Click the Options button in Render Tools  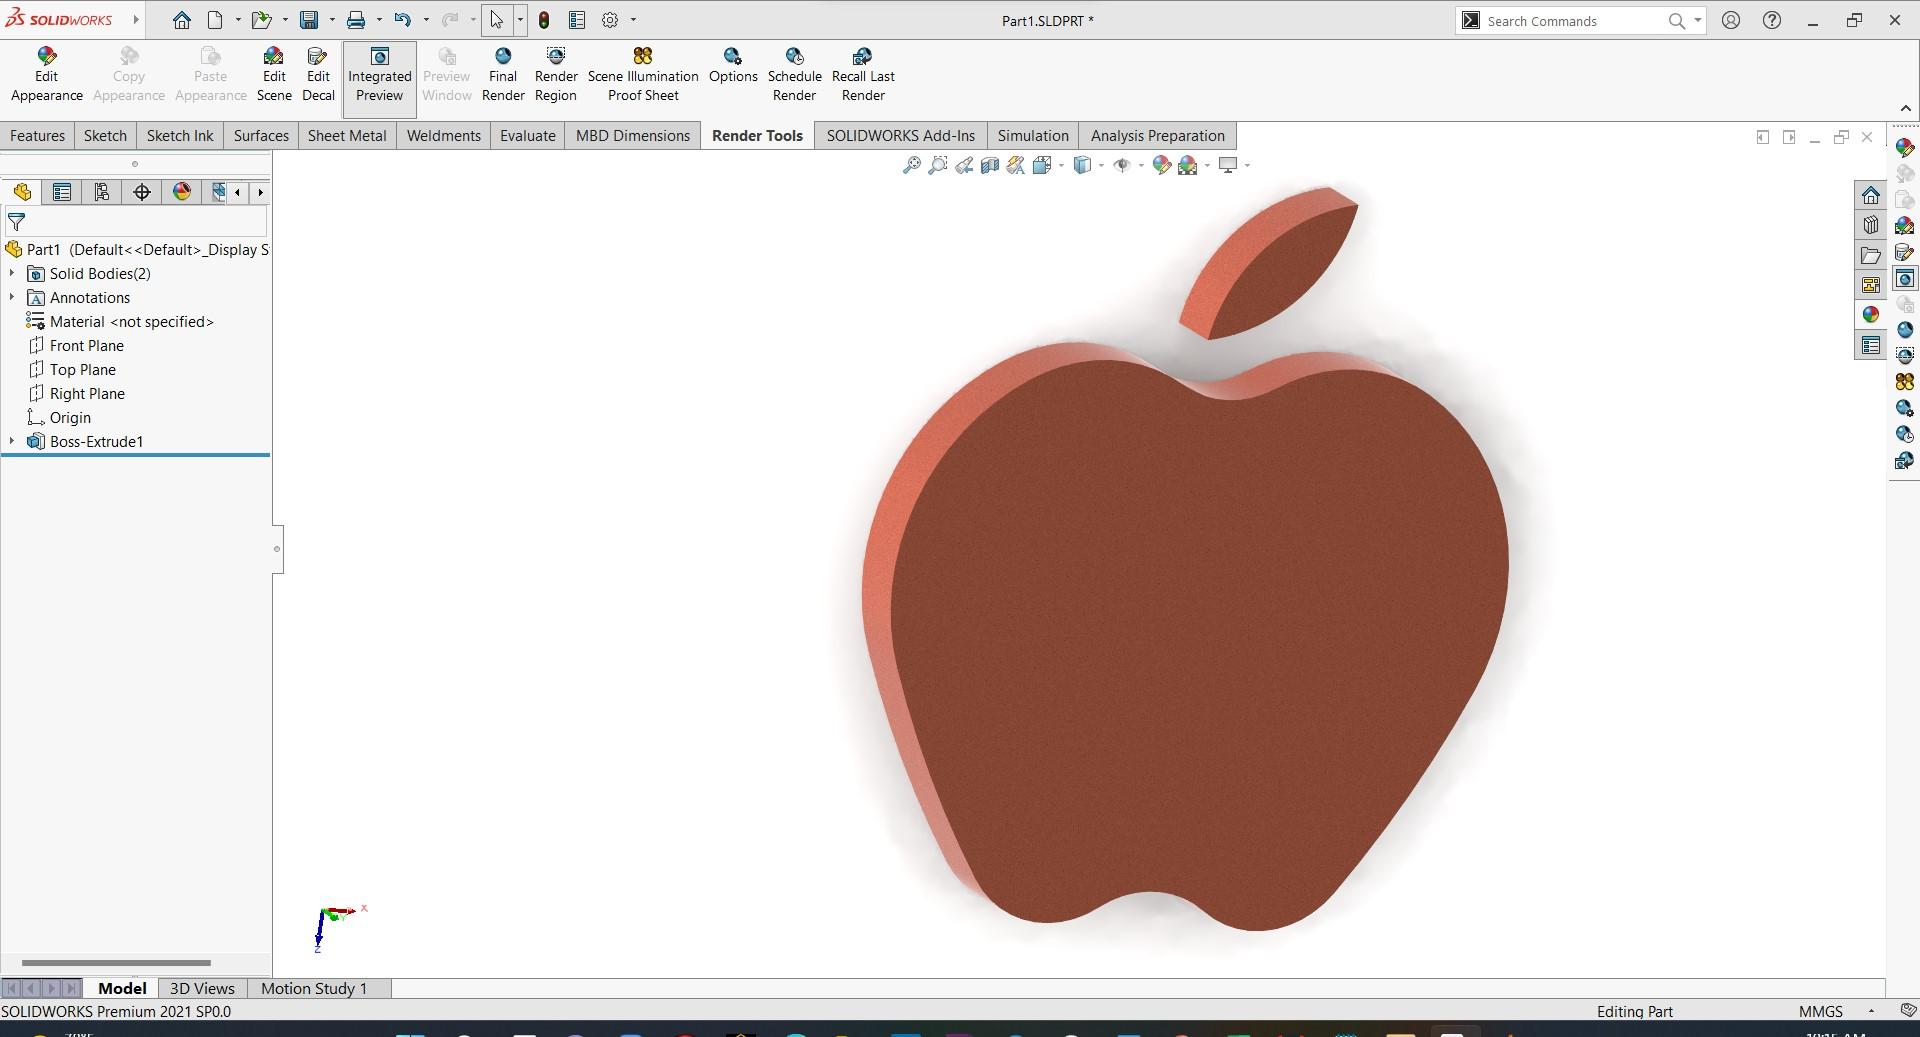point(732,74)
